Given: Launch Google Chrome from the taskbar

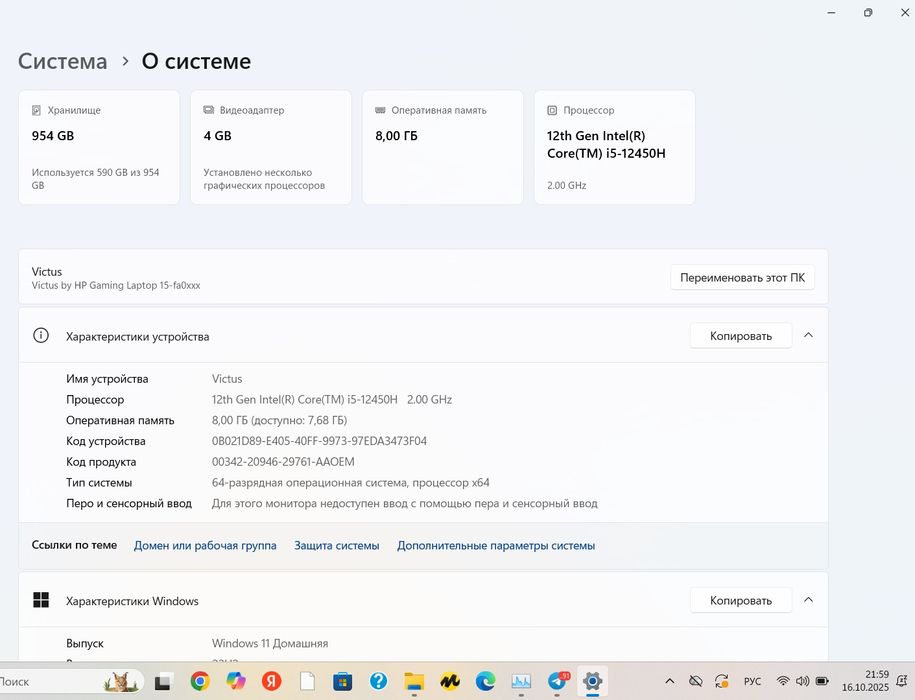Looking at the screenshot, I should tap(200, 681).
